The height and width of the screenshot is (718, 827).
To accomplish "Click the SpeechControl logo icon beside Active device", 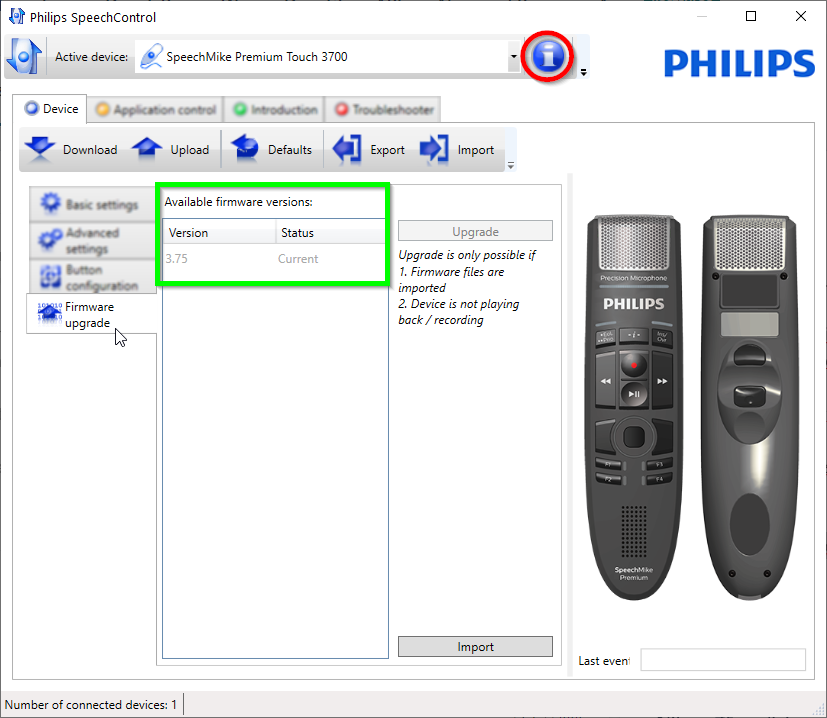I will (x=24, y=56).
